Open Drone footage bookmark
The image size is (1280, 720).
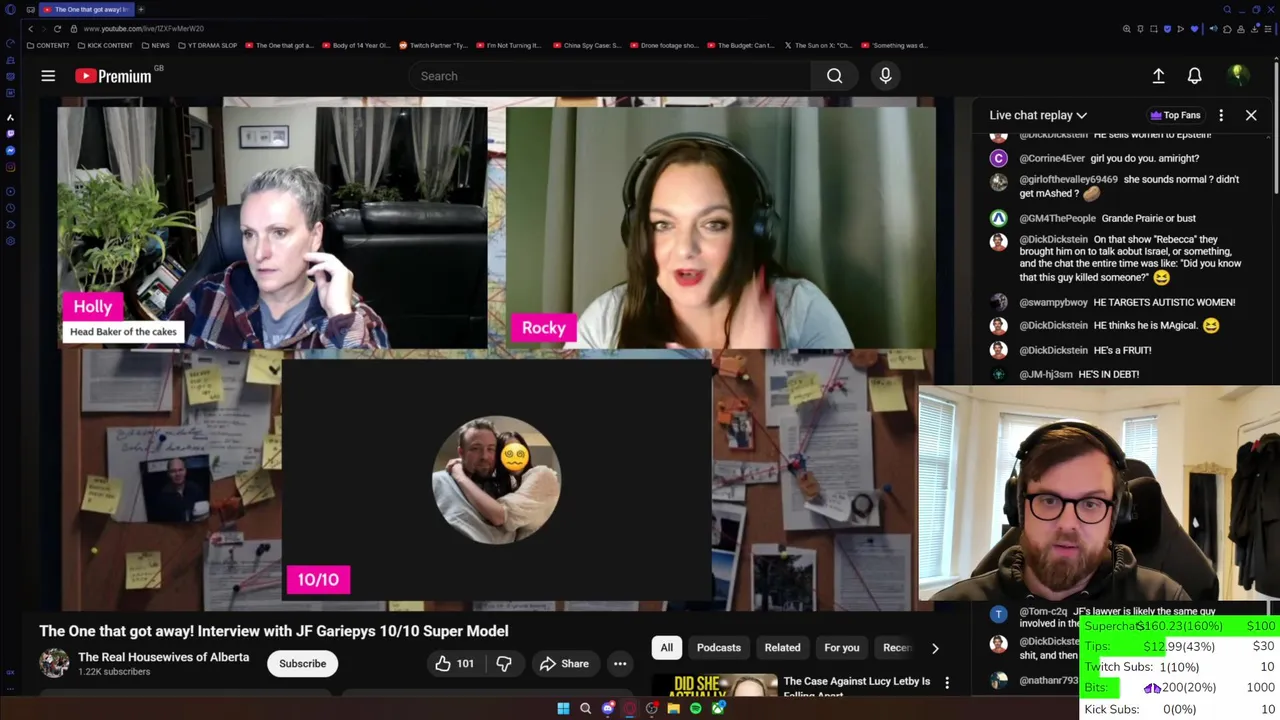[665, 45]
